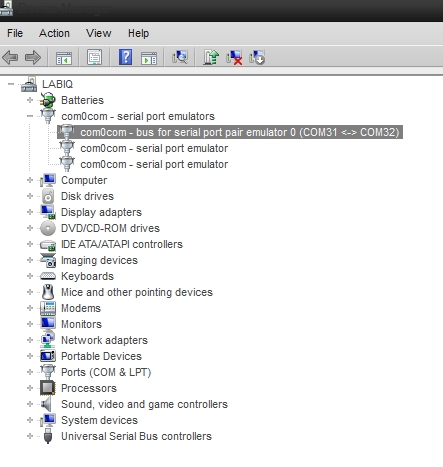Click the Device Manager title bar icon
This screenshot has height=467, width=443.
[x=6, y=8]
